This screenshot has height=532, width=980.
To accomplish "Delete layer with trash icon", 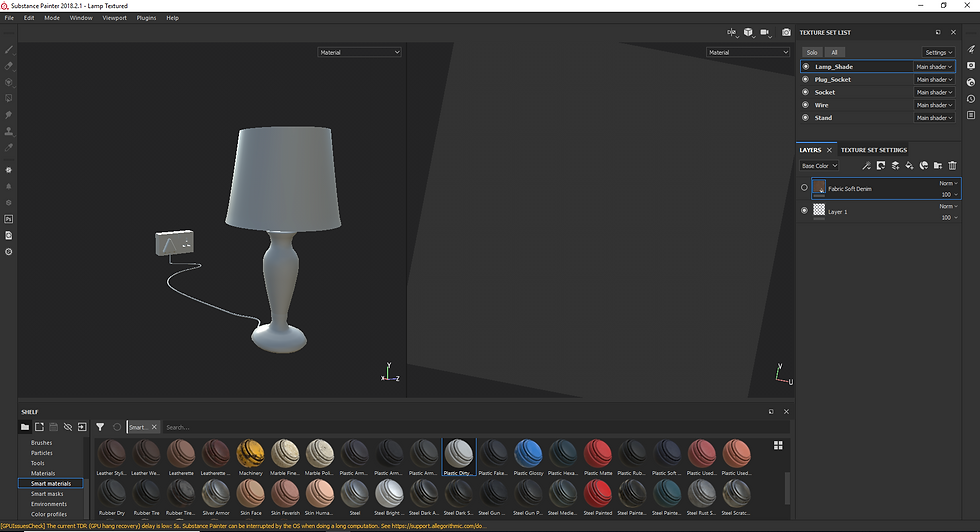I will click(952, 166).
